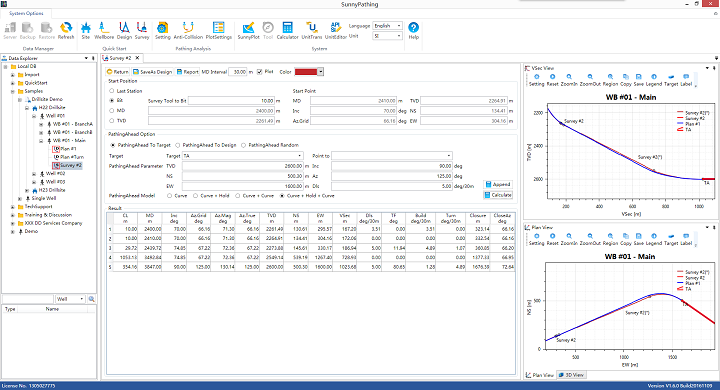Open the UnitEditor tool
Image resolution: width=720 pixels, height=390 pixels.
335,30
